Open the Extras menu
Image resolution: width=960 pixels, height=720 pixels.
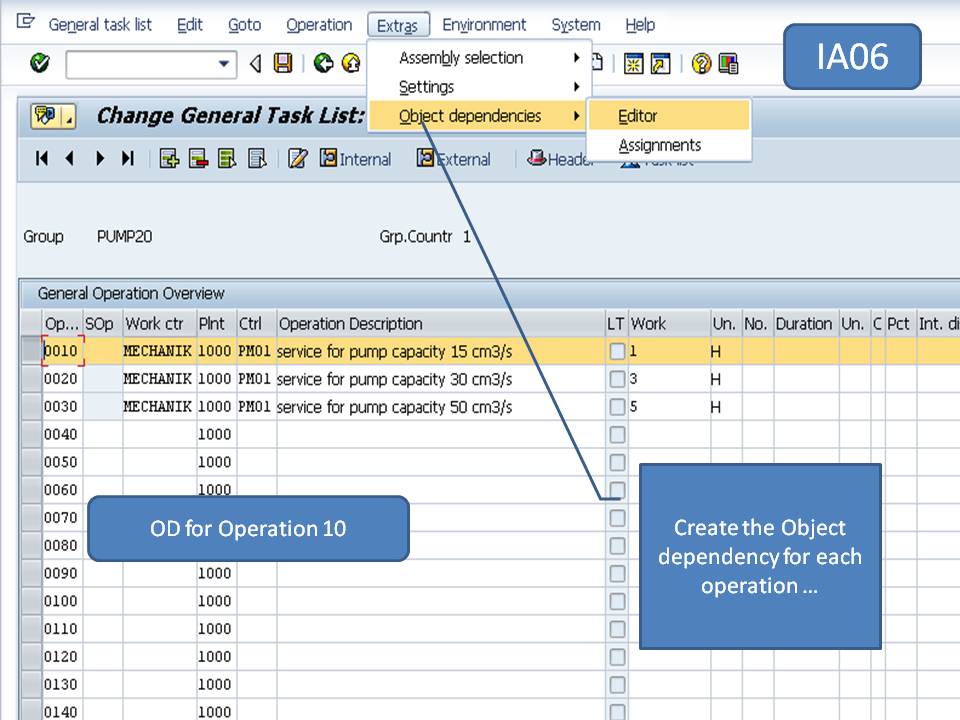398,25
